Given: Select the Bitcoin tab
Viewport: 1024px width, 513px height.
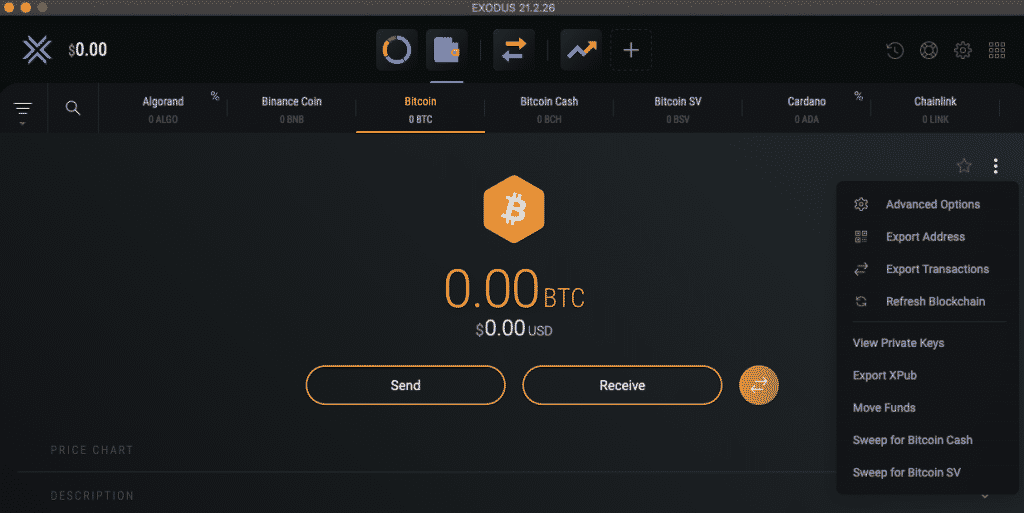Looking at the screenshot, I should [420, 108].
